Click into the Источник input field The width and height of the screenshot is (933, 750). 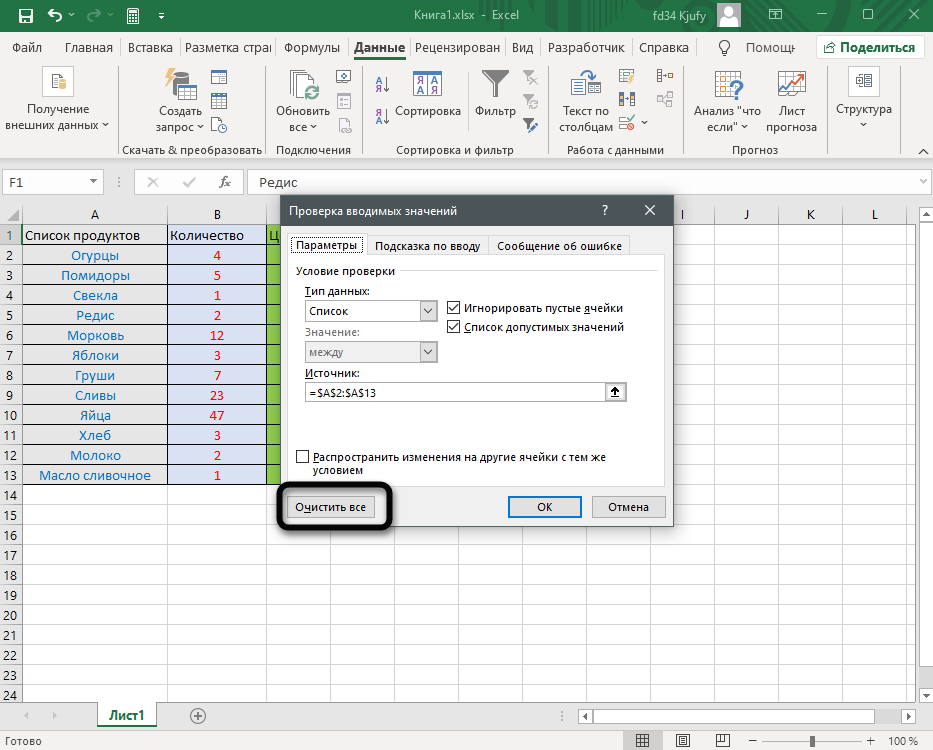[456, 393]
